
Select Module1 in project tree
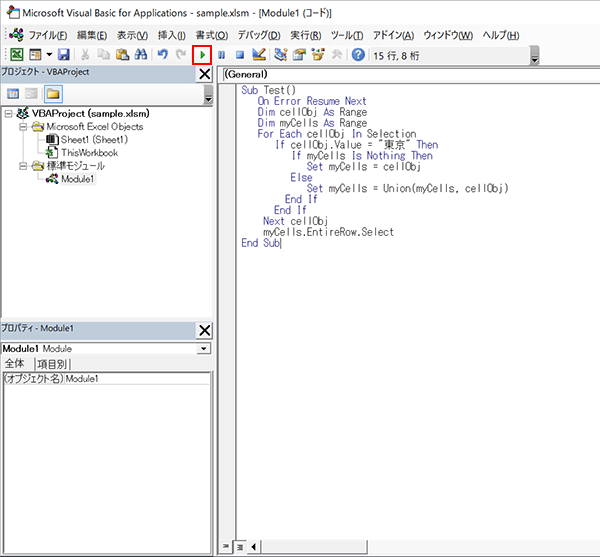(x=78, y=179)
